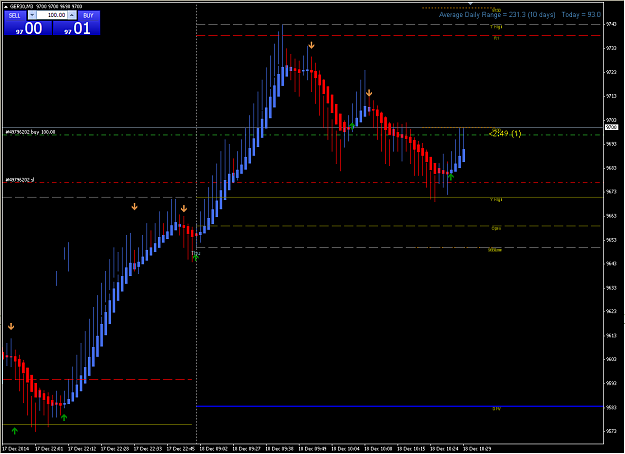Click the sell price 97 00 tile
The width and height of the screenshot is (625, 454).
pos(28,28)
